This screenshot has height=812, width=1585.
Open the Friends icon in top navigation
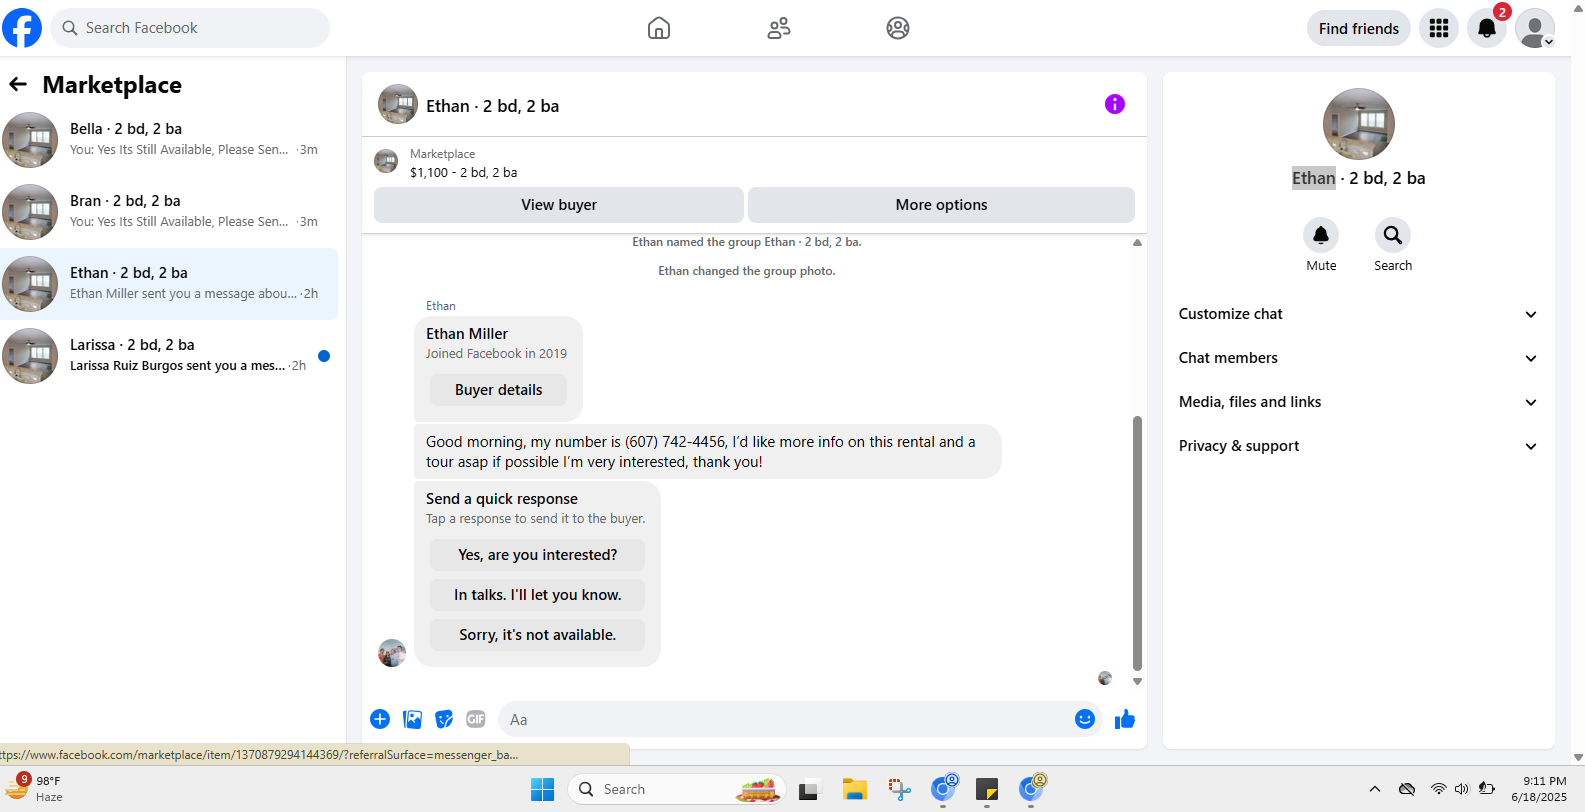pos(779,28)
